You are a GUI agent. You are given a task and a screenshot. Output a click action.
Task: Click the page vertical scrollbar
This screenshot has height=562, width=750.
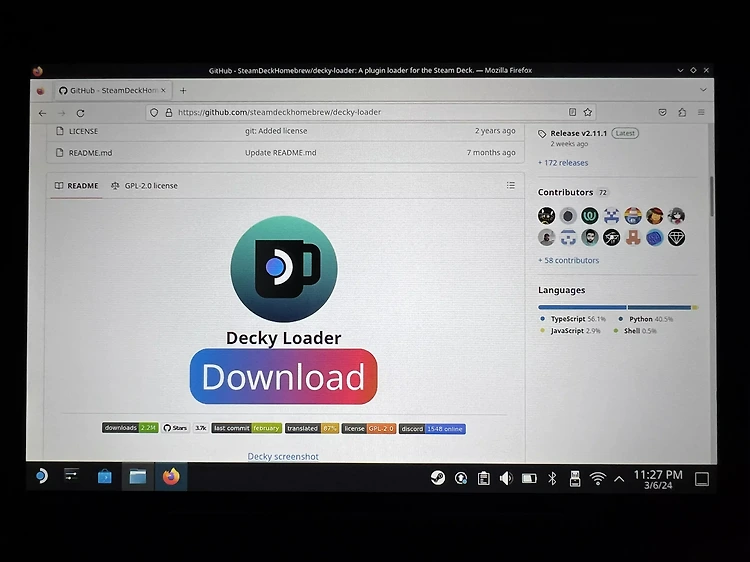712,196
